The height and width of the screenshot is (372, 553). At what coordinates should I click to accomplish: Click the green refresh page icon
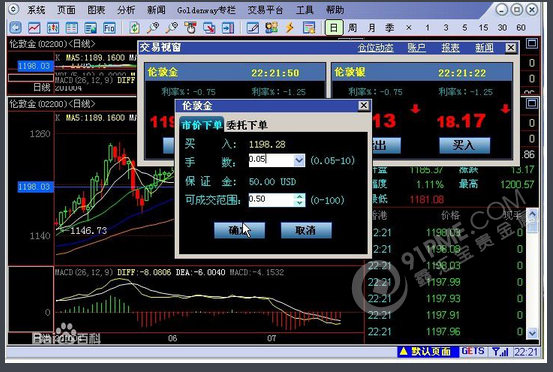[x=134, y=28]
